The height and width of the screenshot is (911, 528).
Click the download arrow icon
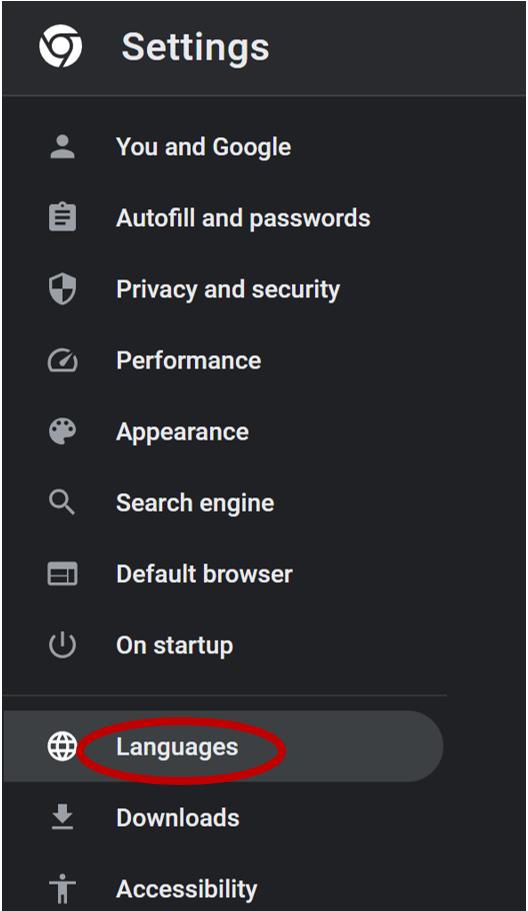[62, 817]
